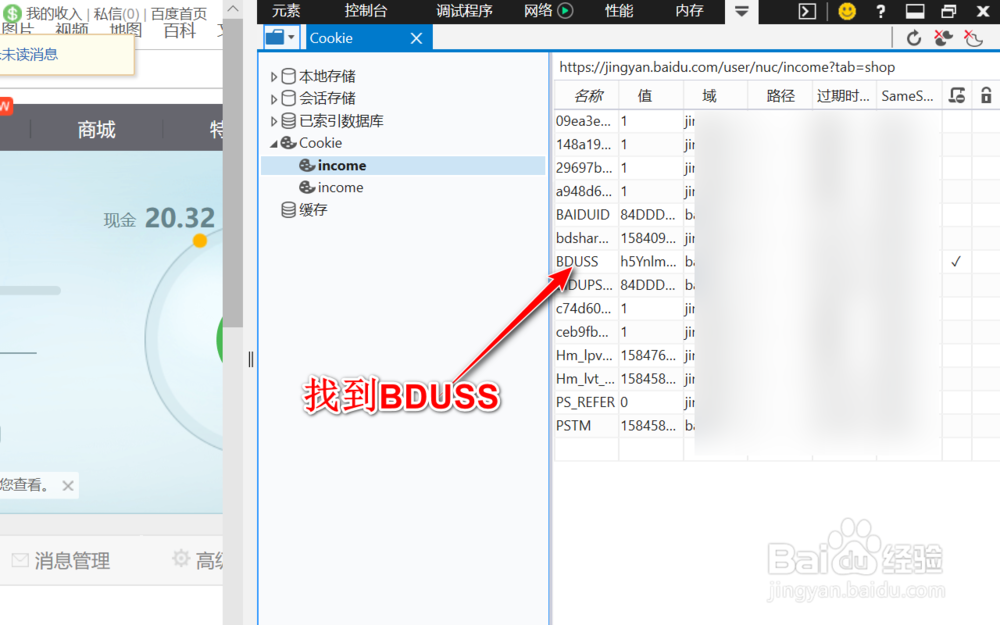
Task: Open the 性能 performance tab
Action: (619, 11)
